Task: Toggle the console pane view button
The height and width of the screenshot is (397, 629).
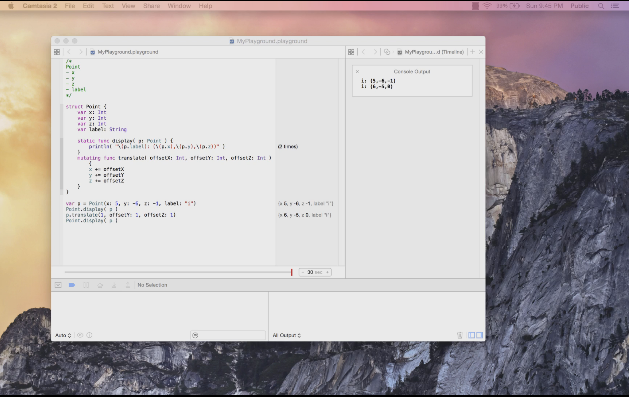Action: pos(479,335)
